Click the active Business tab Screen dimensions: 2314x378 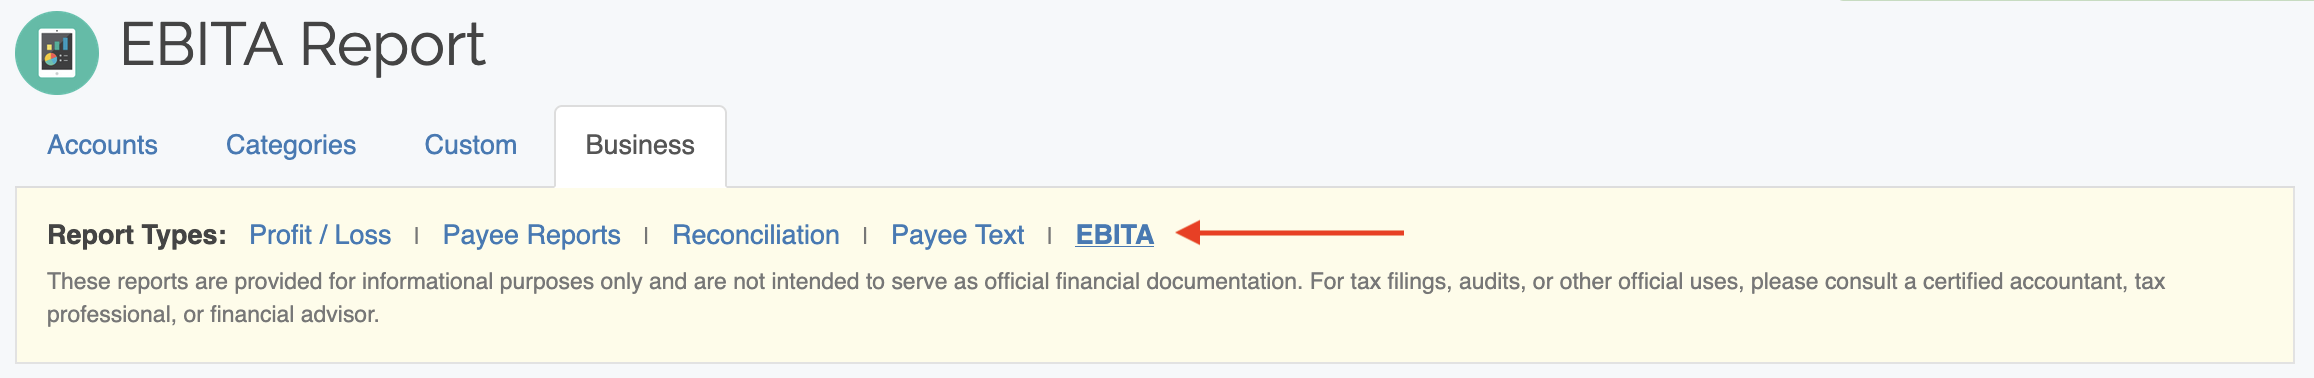coord(640,146)
